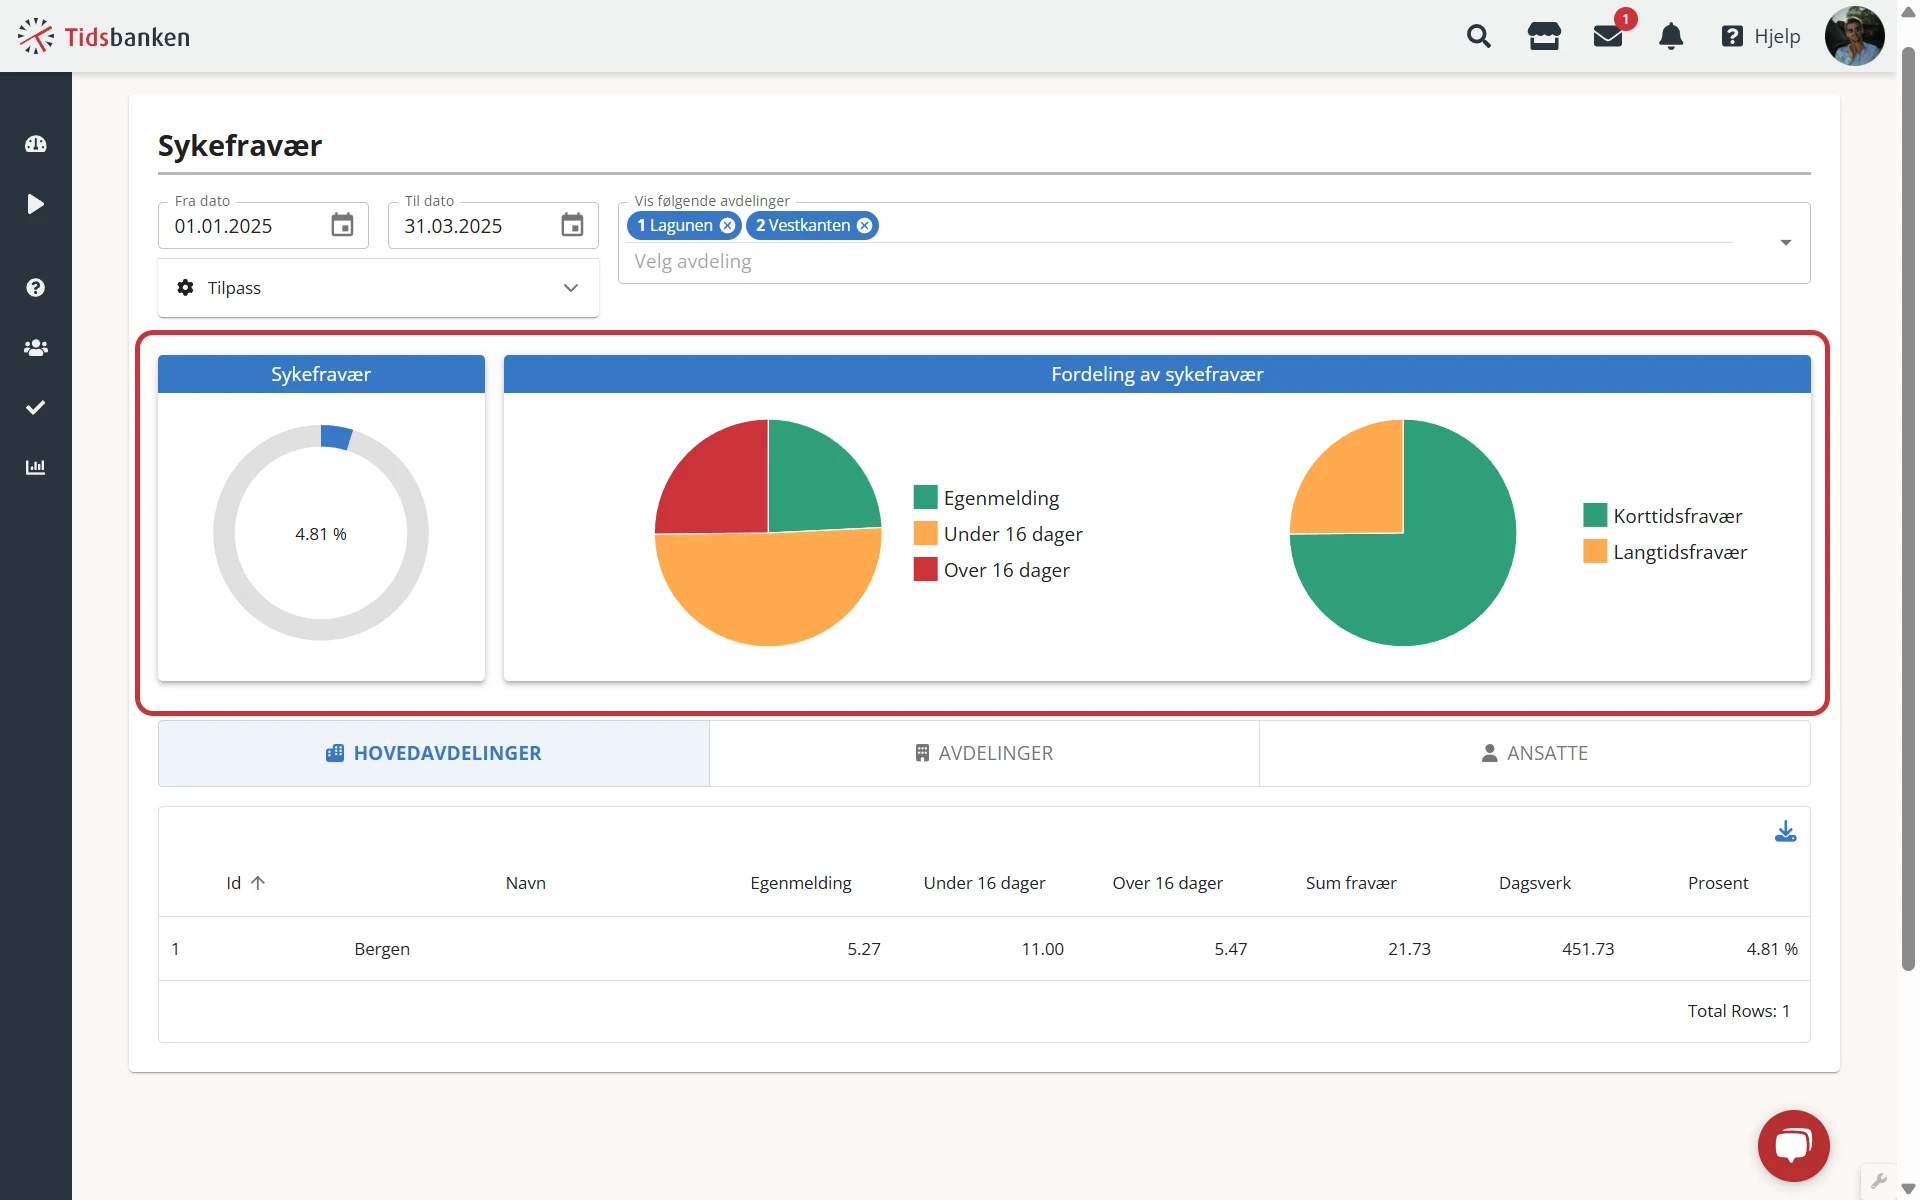Sort by Navn column header

[x=526, y=883]
